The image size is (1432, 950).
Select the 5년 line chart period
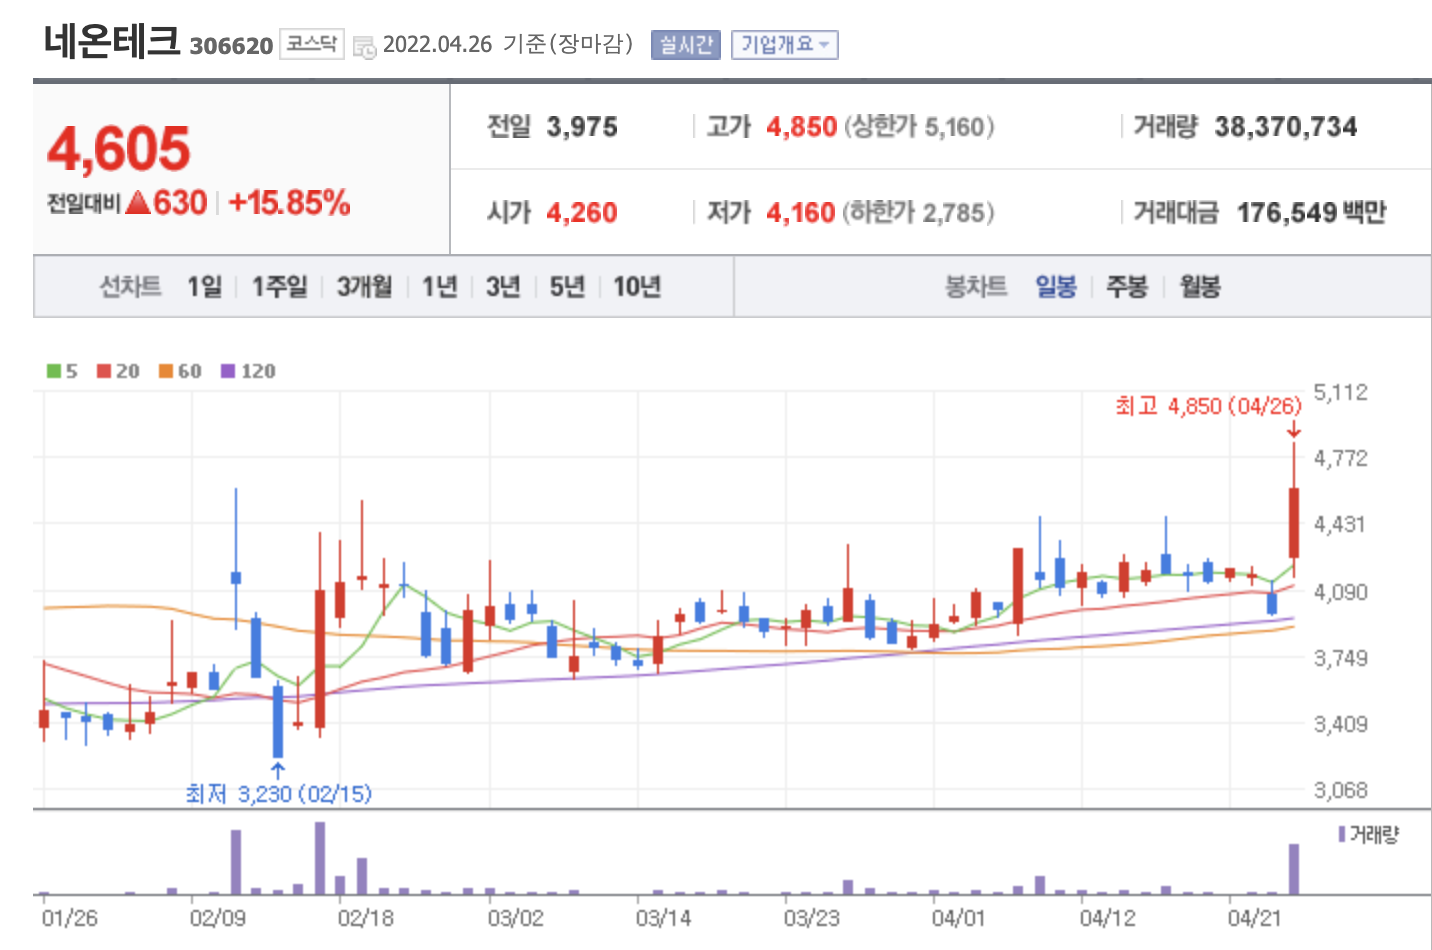[567, 287]
